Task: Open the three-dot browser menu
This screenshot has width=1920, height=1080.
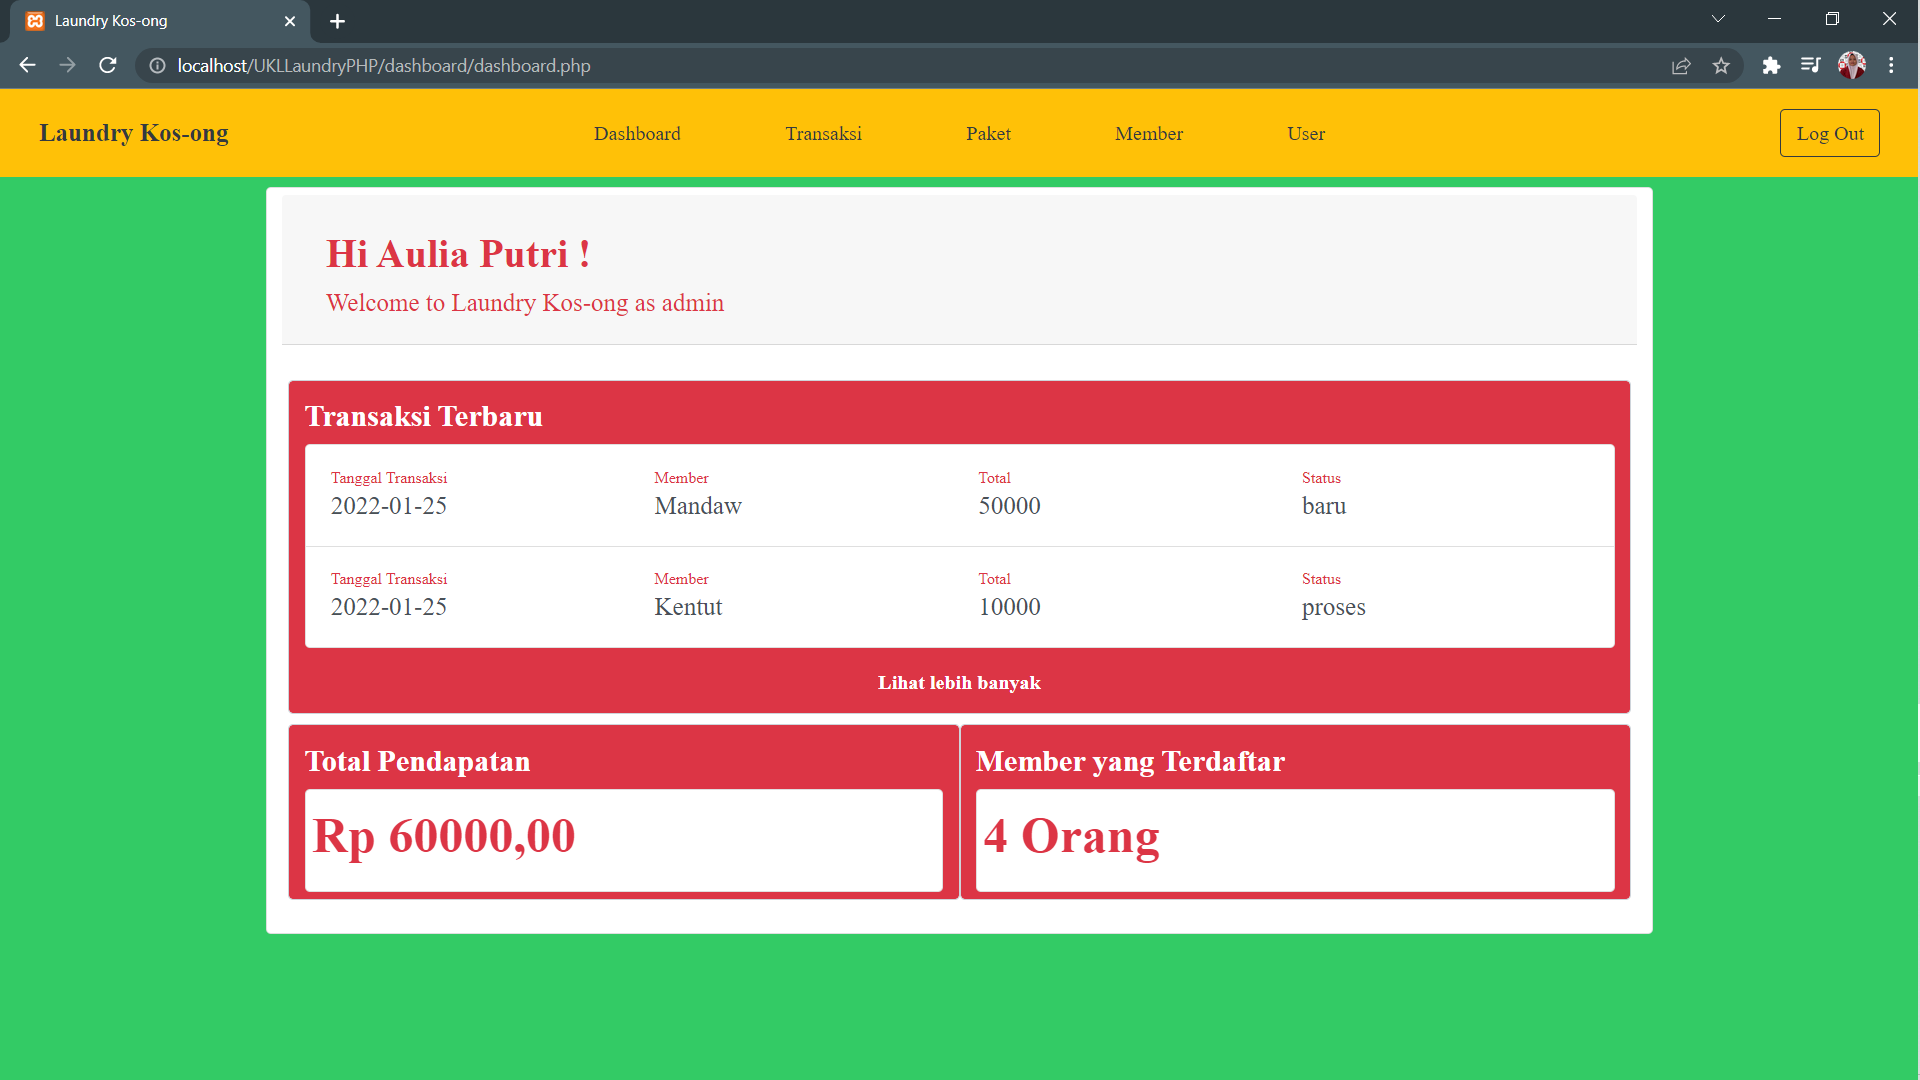Action: point(1892,65)
